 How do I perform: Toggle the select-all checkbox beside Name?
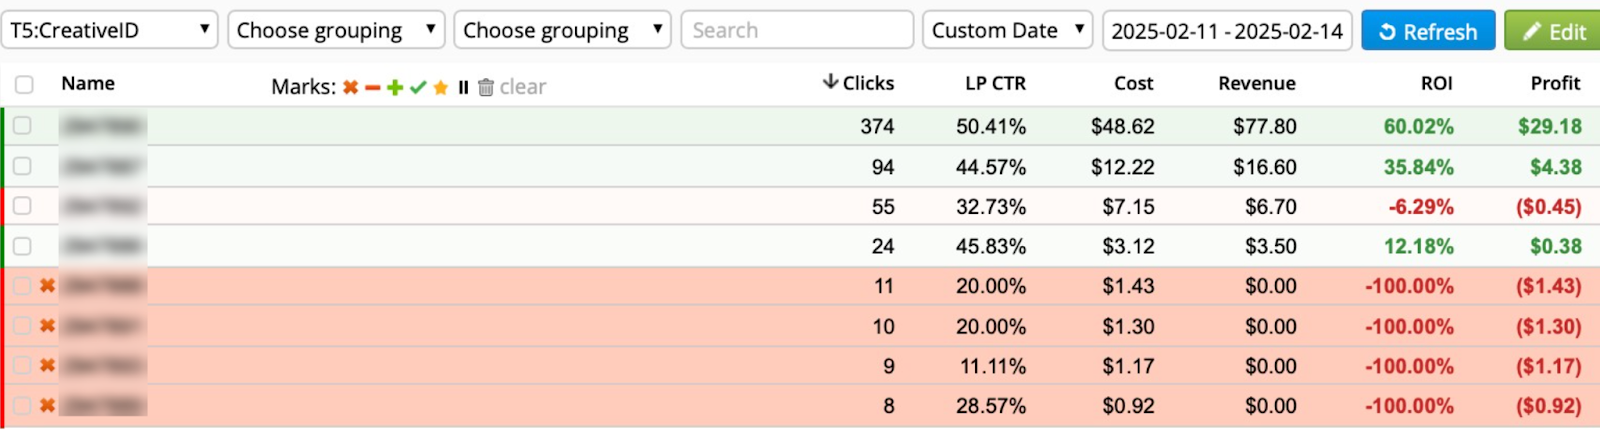click(24, 85)
